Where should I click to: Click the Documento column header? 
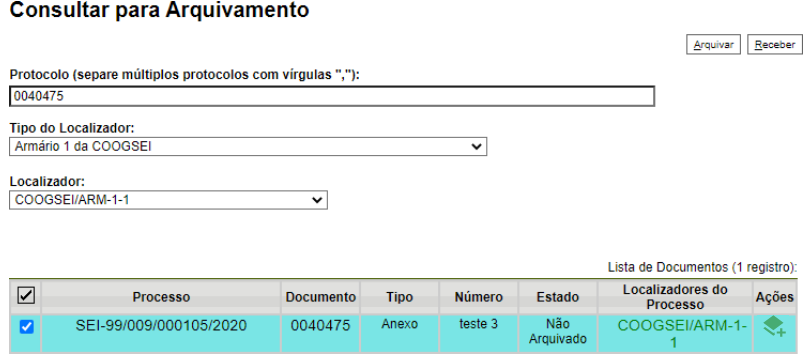pyautogui.click(x=320, y=297)
